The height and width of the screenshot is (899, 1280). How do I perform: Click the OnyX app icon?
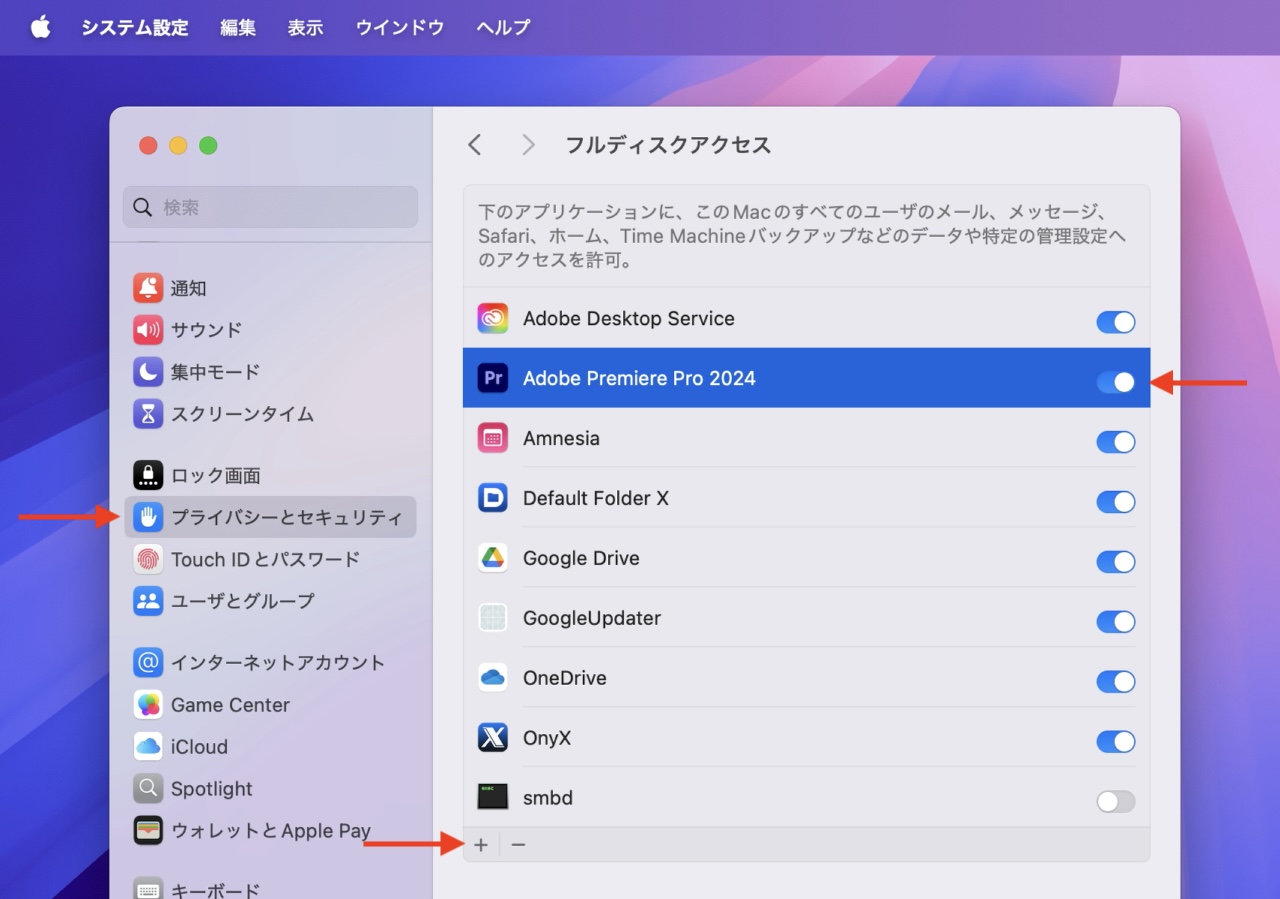493,738
